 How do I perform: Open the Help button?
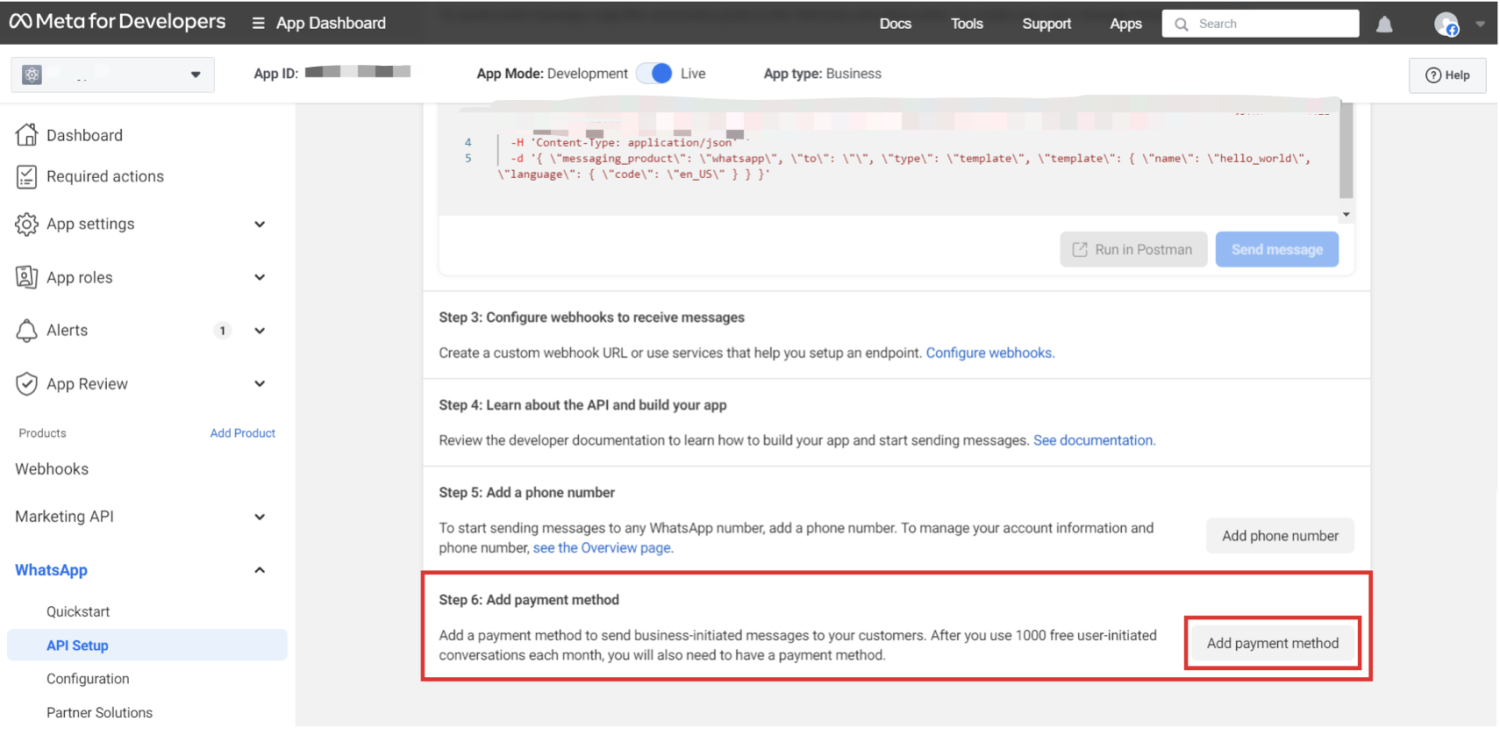click(1447, 75)
